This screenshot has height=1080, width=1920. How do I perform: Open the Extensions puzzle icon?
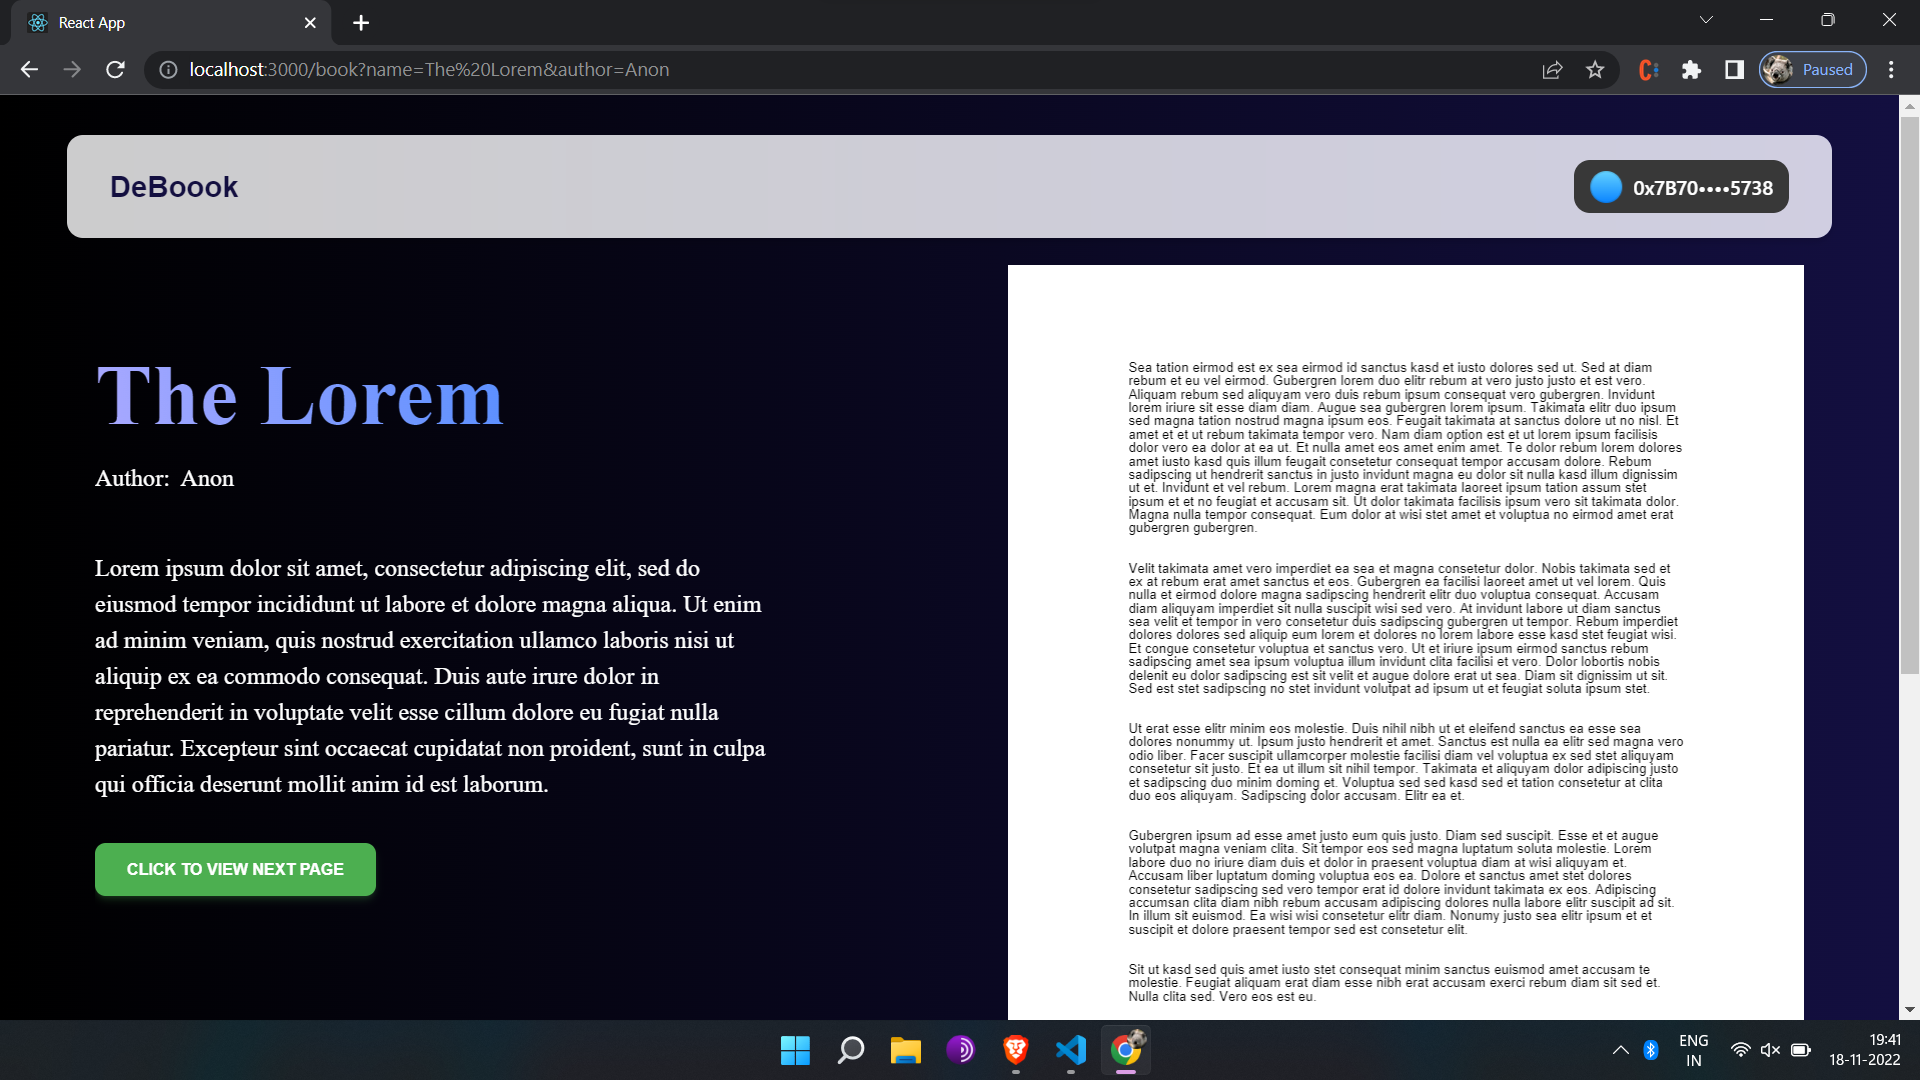pos(1691,70)
